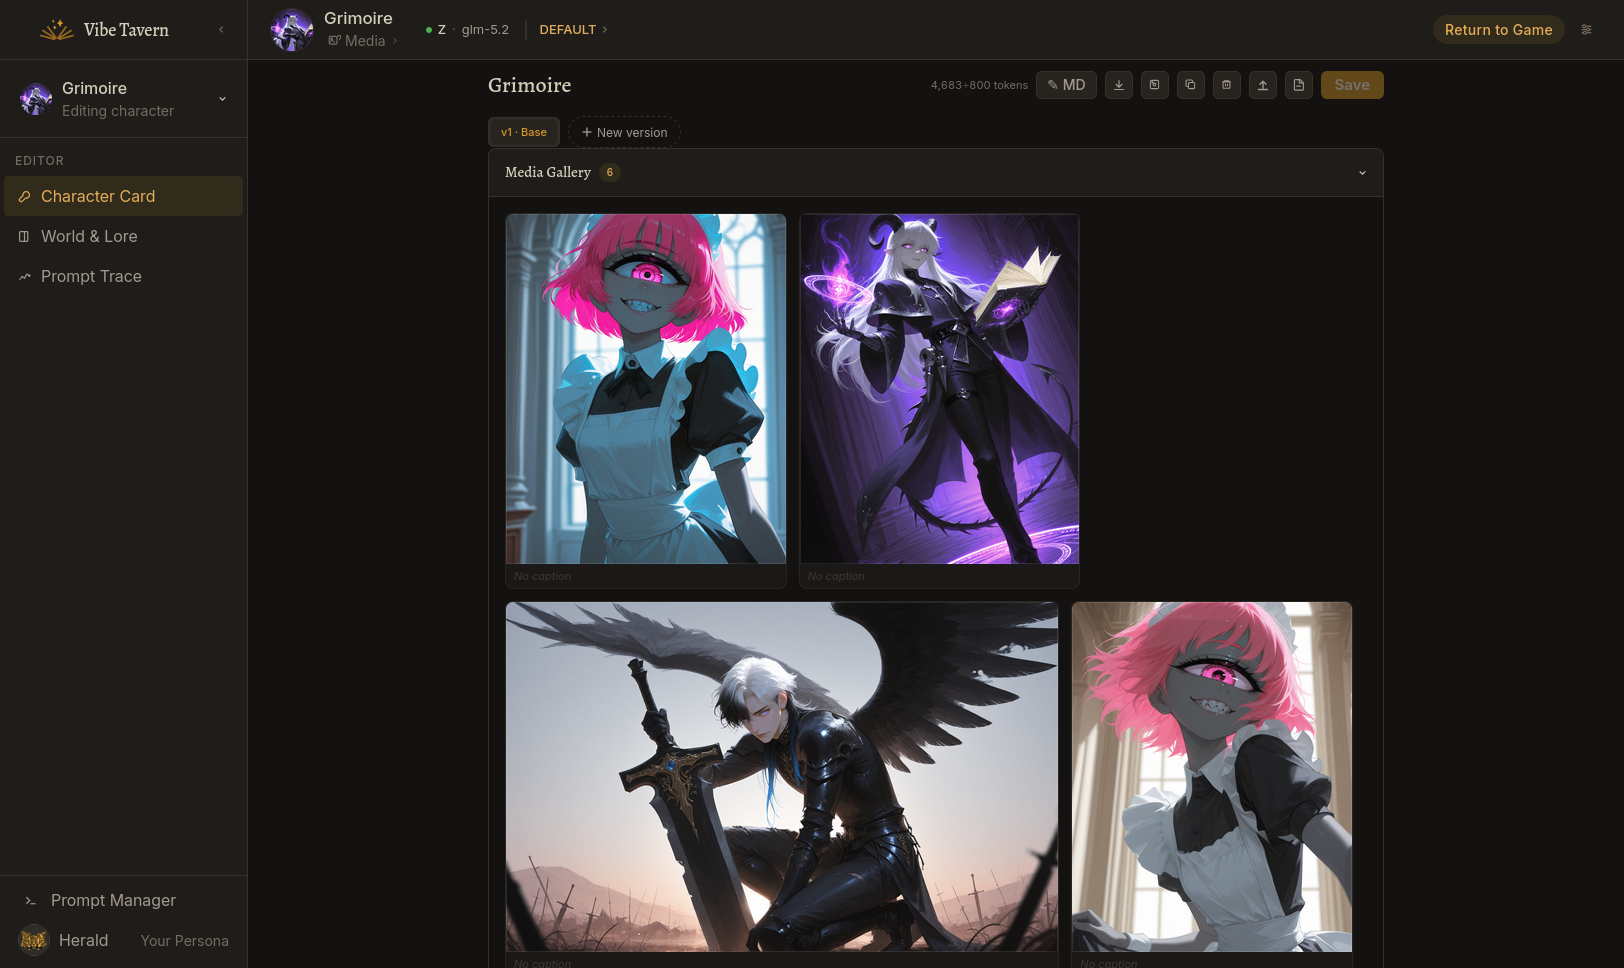Open the Character Card editor section
This screenshot has height=968, width=1624.
124,196
